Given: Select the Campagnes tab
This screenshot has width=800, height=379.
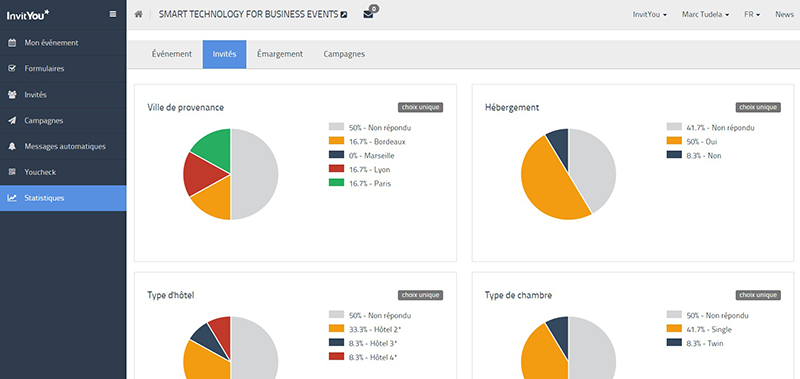Looking at the screenshot, I should point(344,54).
